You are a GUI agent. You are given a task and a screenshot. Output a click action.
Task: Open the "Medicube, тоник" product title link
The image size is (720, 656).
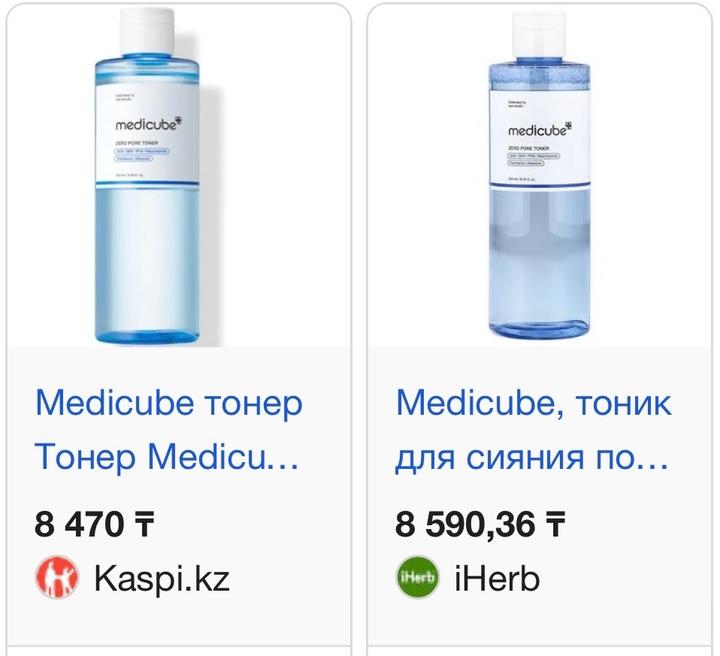534,404
